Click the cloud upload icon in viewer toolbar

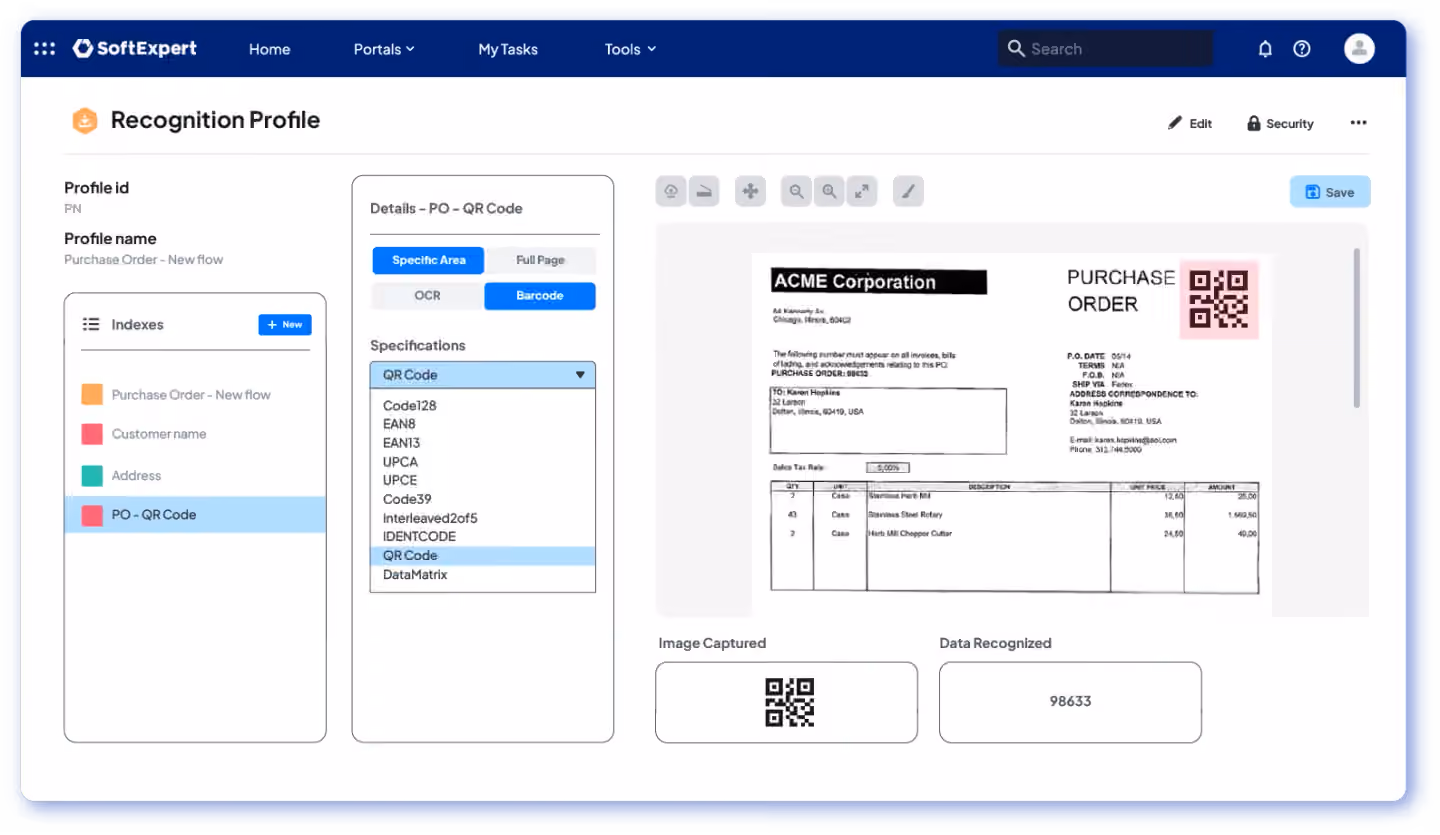pyautogui.click(x=671, y=191)
